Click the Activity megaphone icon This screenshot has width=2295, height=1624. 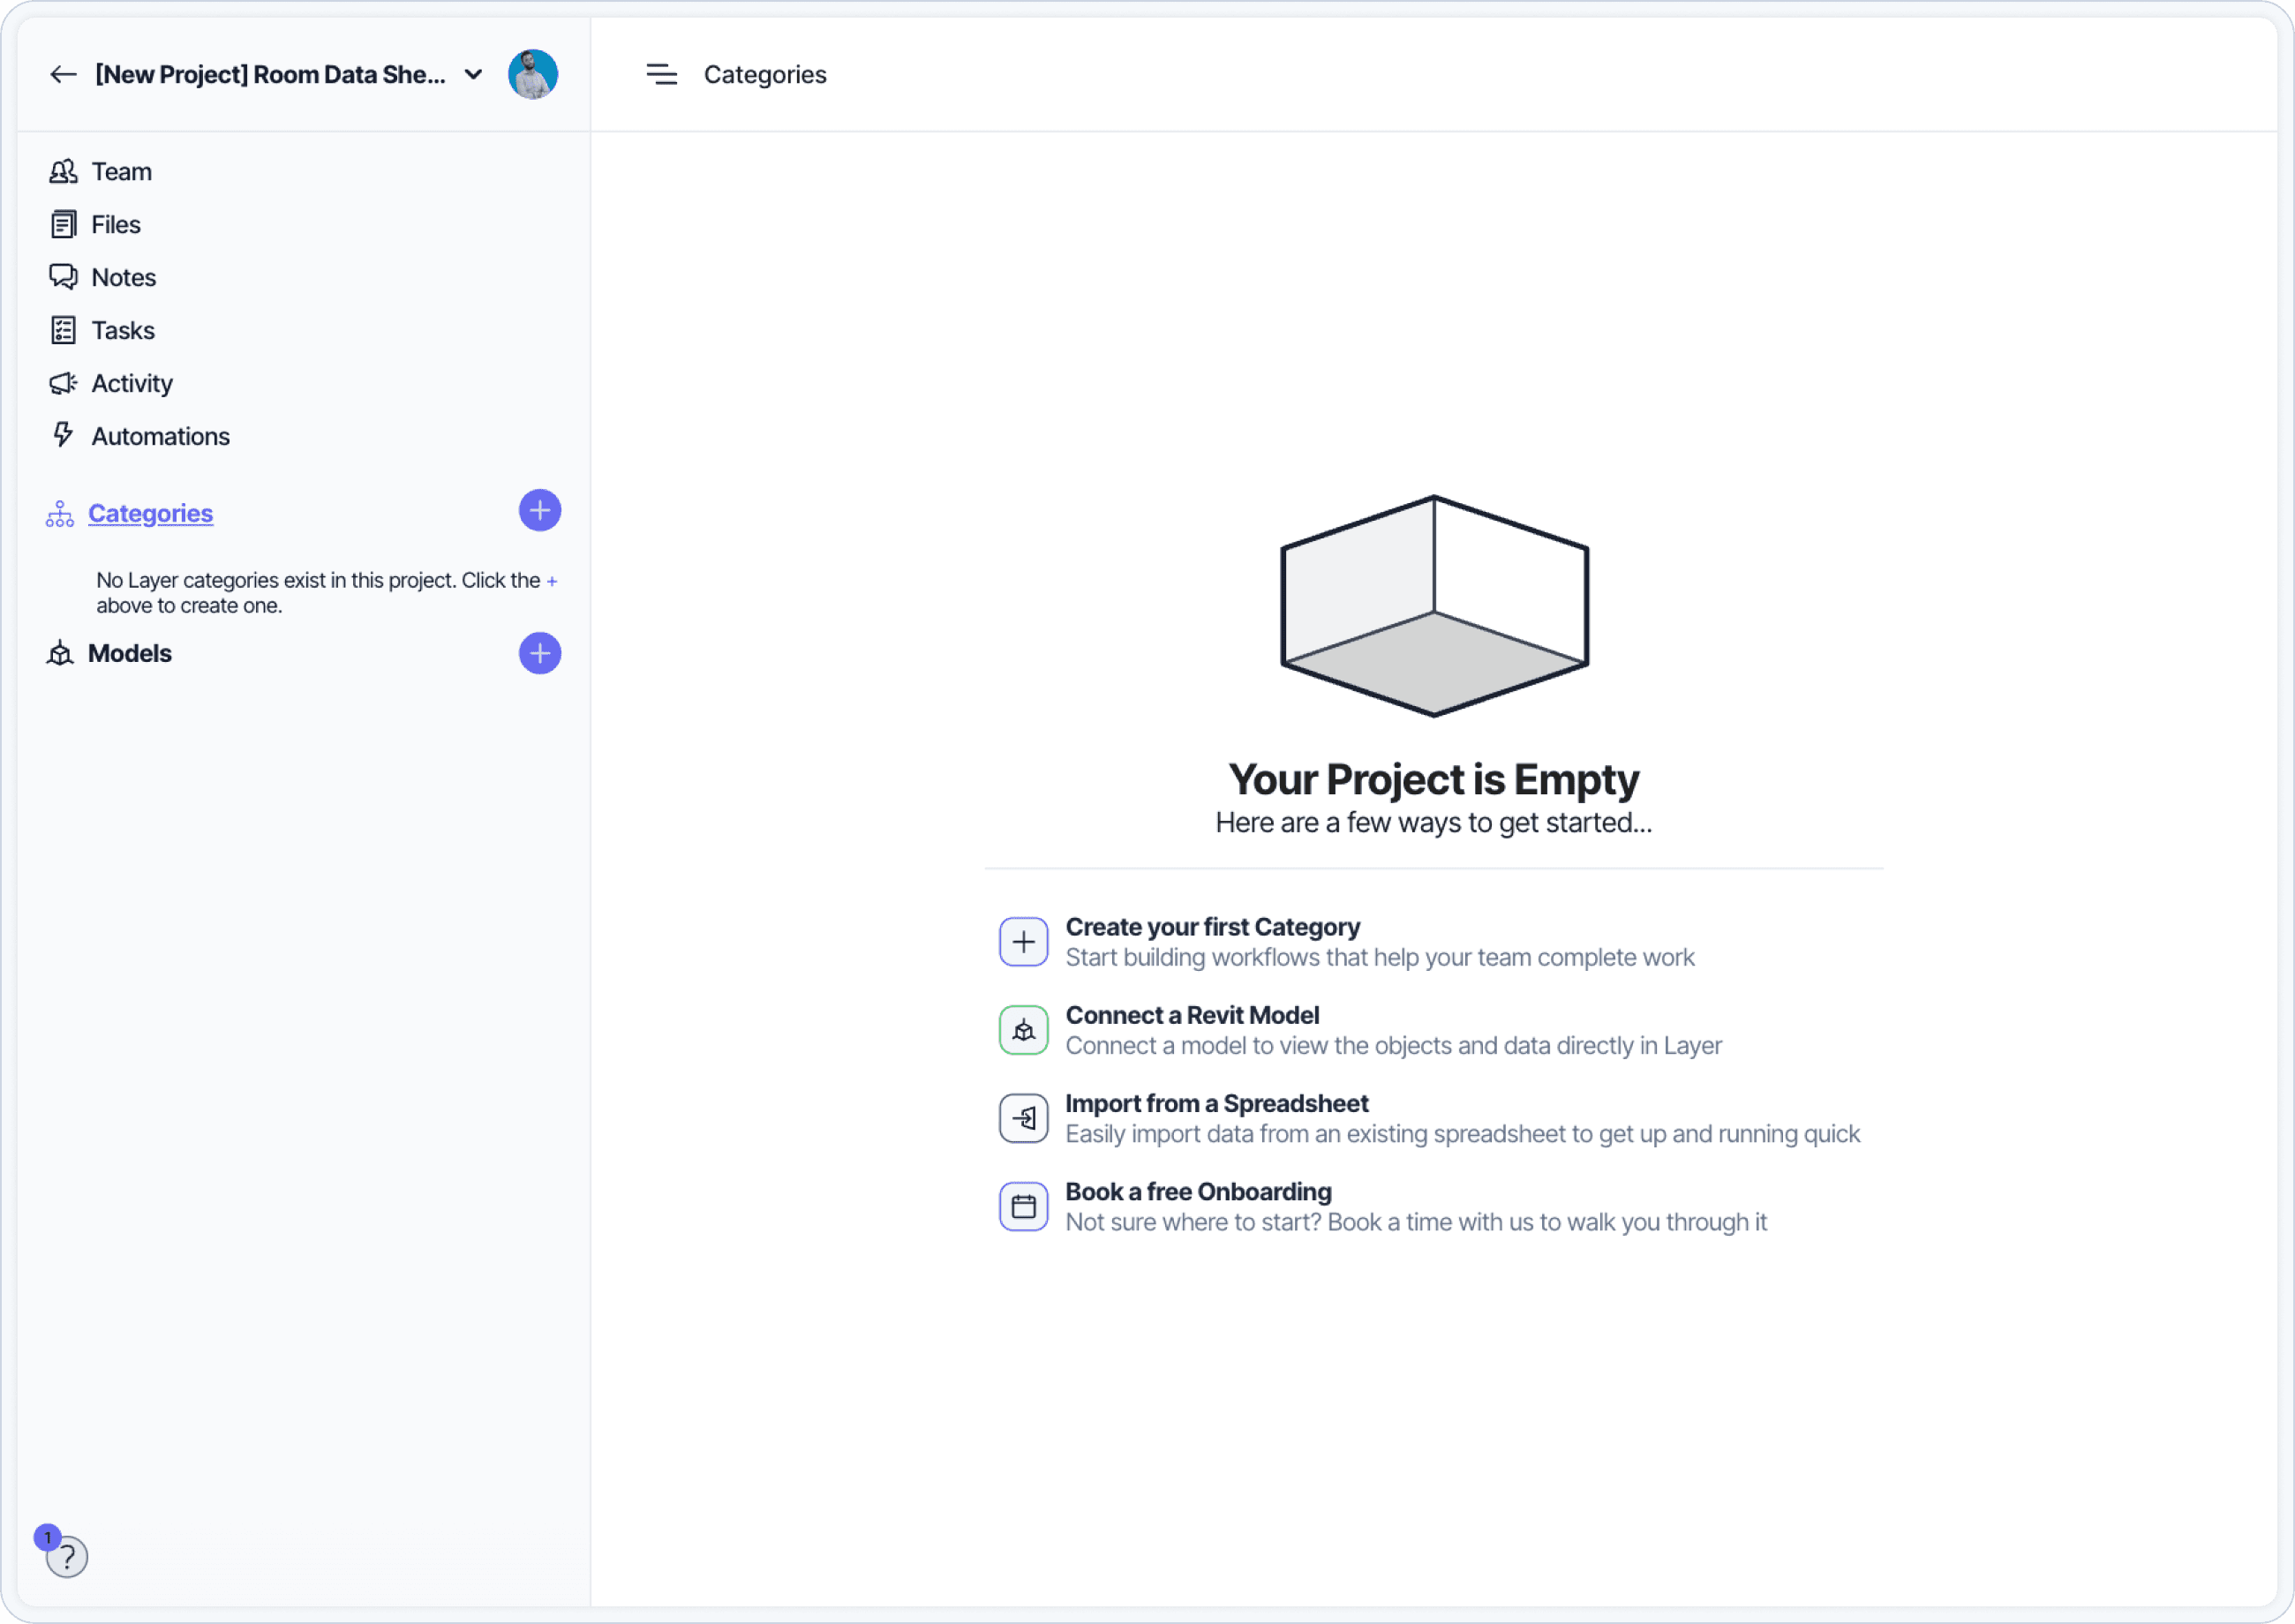pyautogui.click(x=63, y=383)
